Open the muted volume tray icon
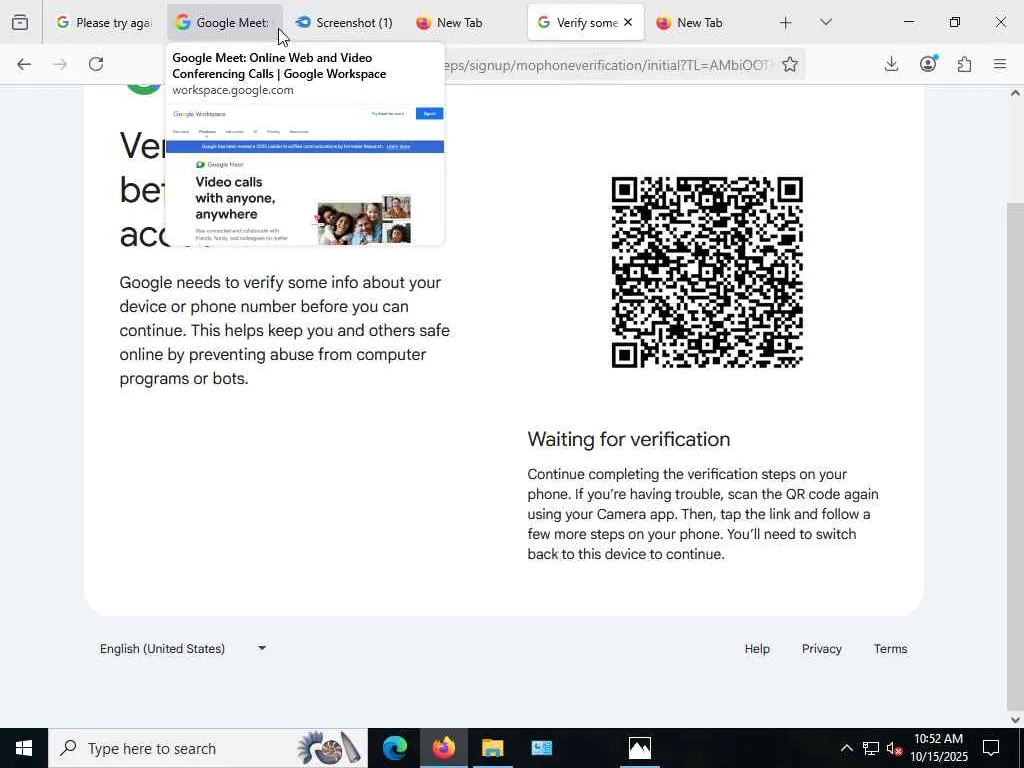 tap(894, 748)
